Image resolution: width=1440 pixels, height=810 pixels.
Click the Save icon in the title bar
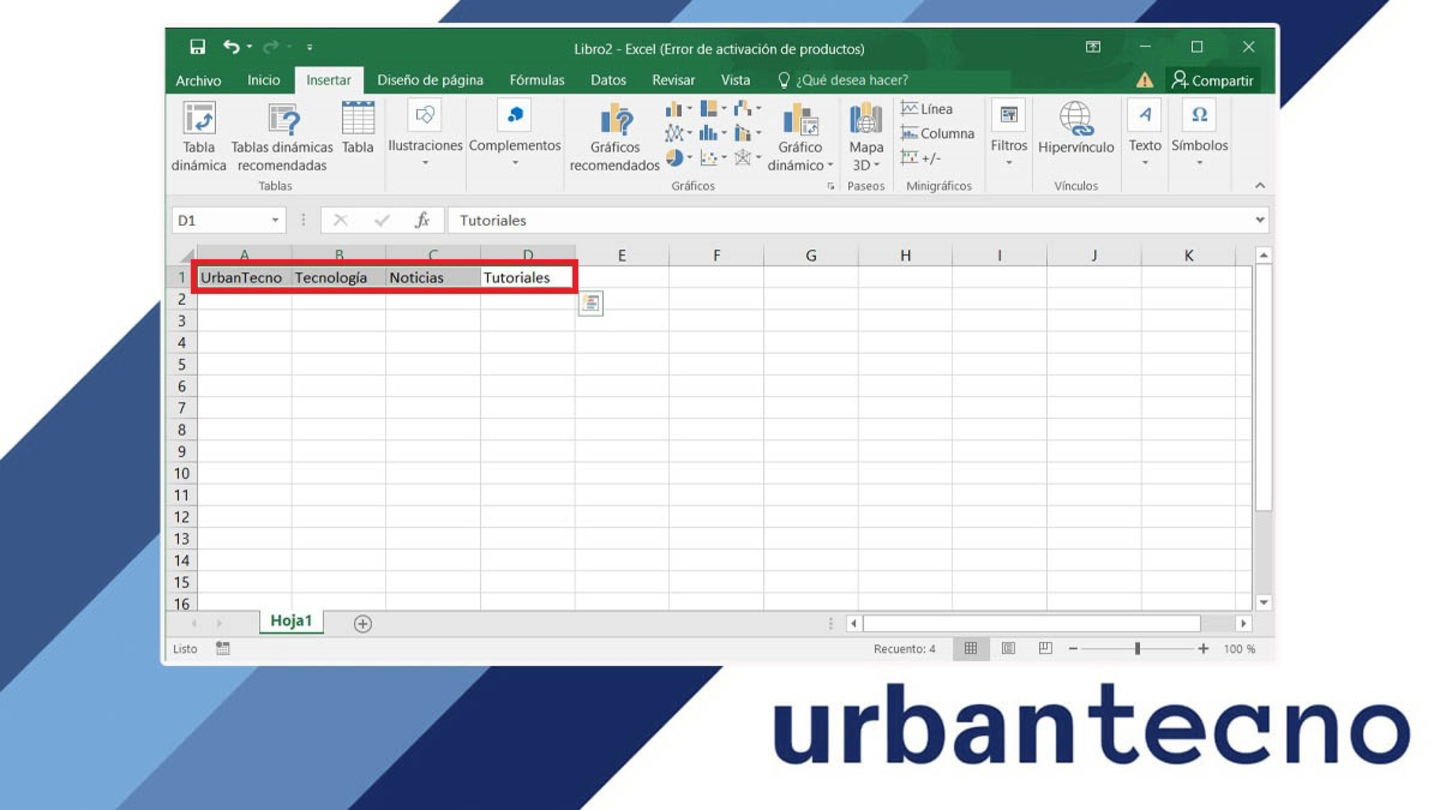click(x=198, y=47)
